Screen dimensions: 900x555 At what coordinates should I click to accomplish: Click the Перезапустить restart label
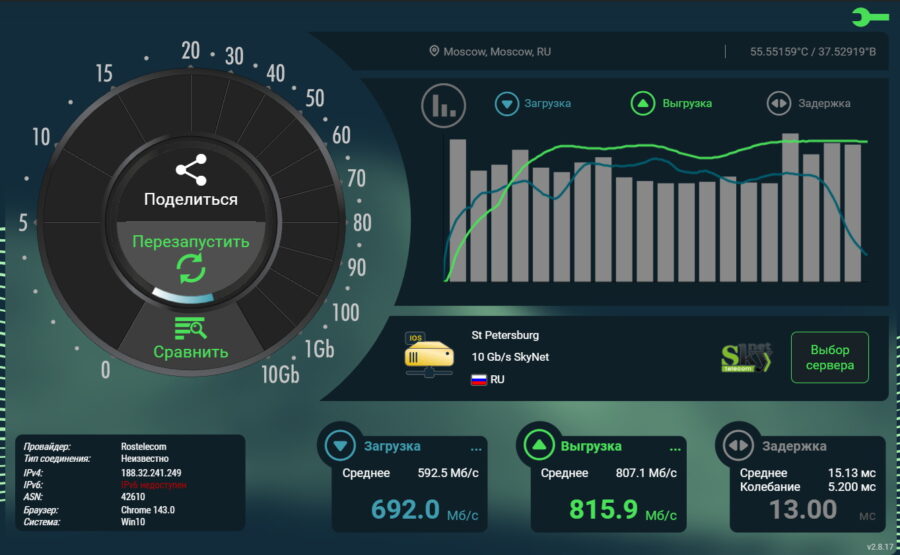click(190, 242)
